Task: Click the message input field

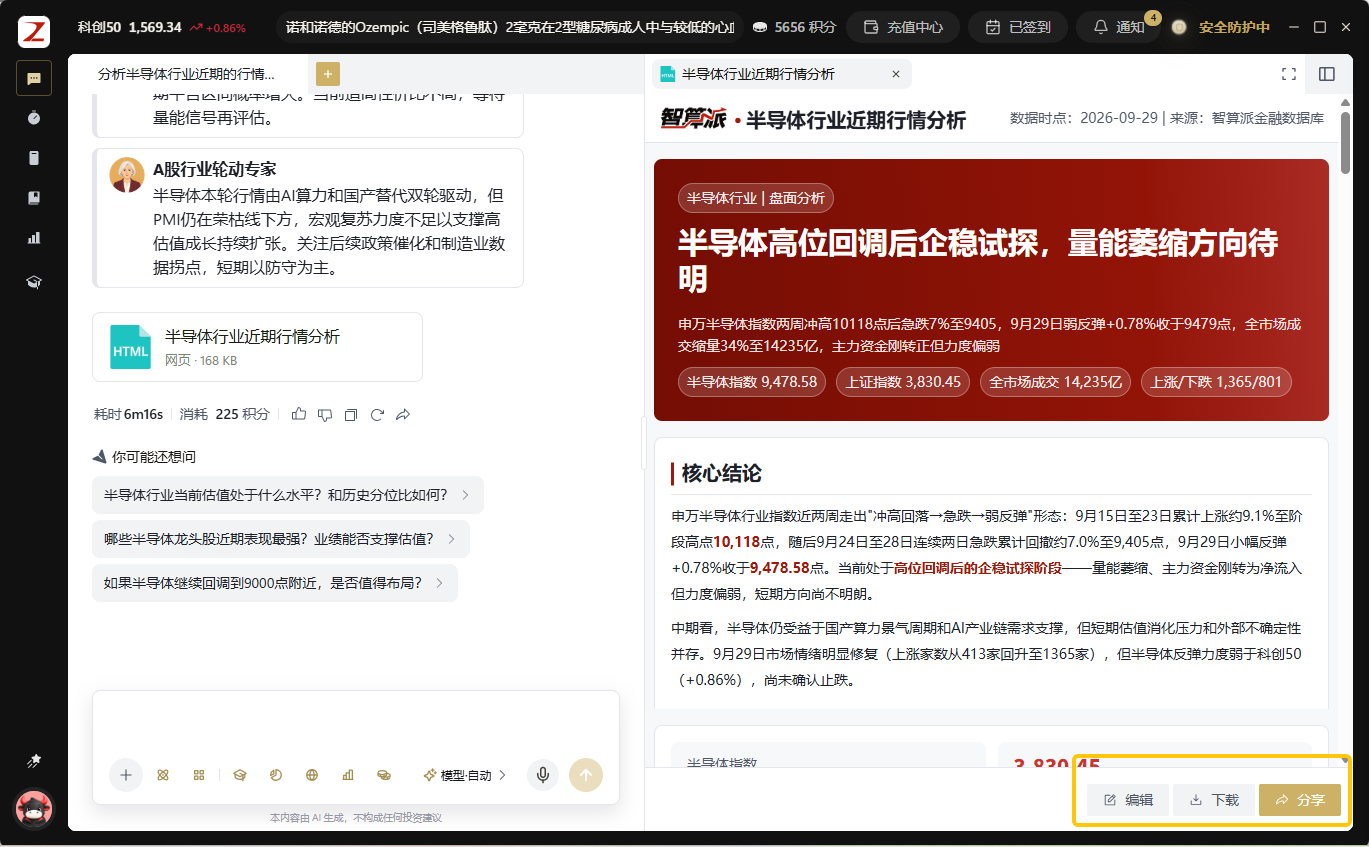Action: (355, 724)
